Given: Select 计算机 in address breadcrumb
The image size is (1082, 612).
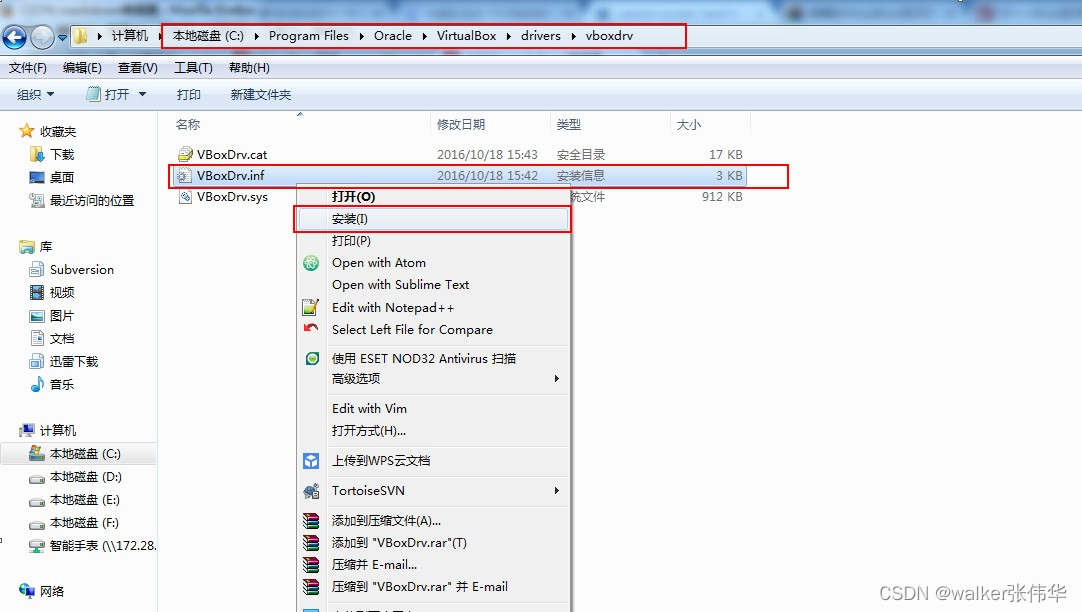Looking at the screenshot, I should (130, 36).
